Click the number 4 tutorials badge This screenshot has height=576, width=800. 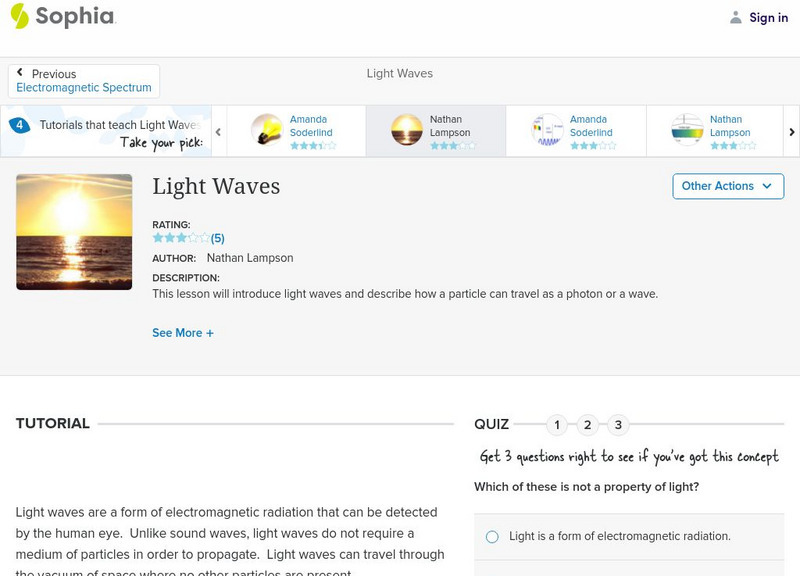pos(19,125)
